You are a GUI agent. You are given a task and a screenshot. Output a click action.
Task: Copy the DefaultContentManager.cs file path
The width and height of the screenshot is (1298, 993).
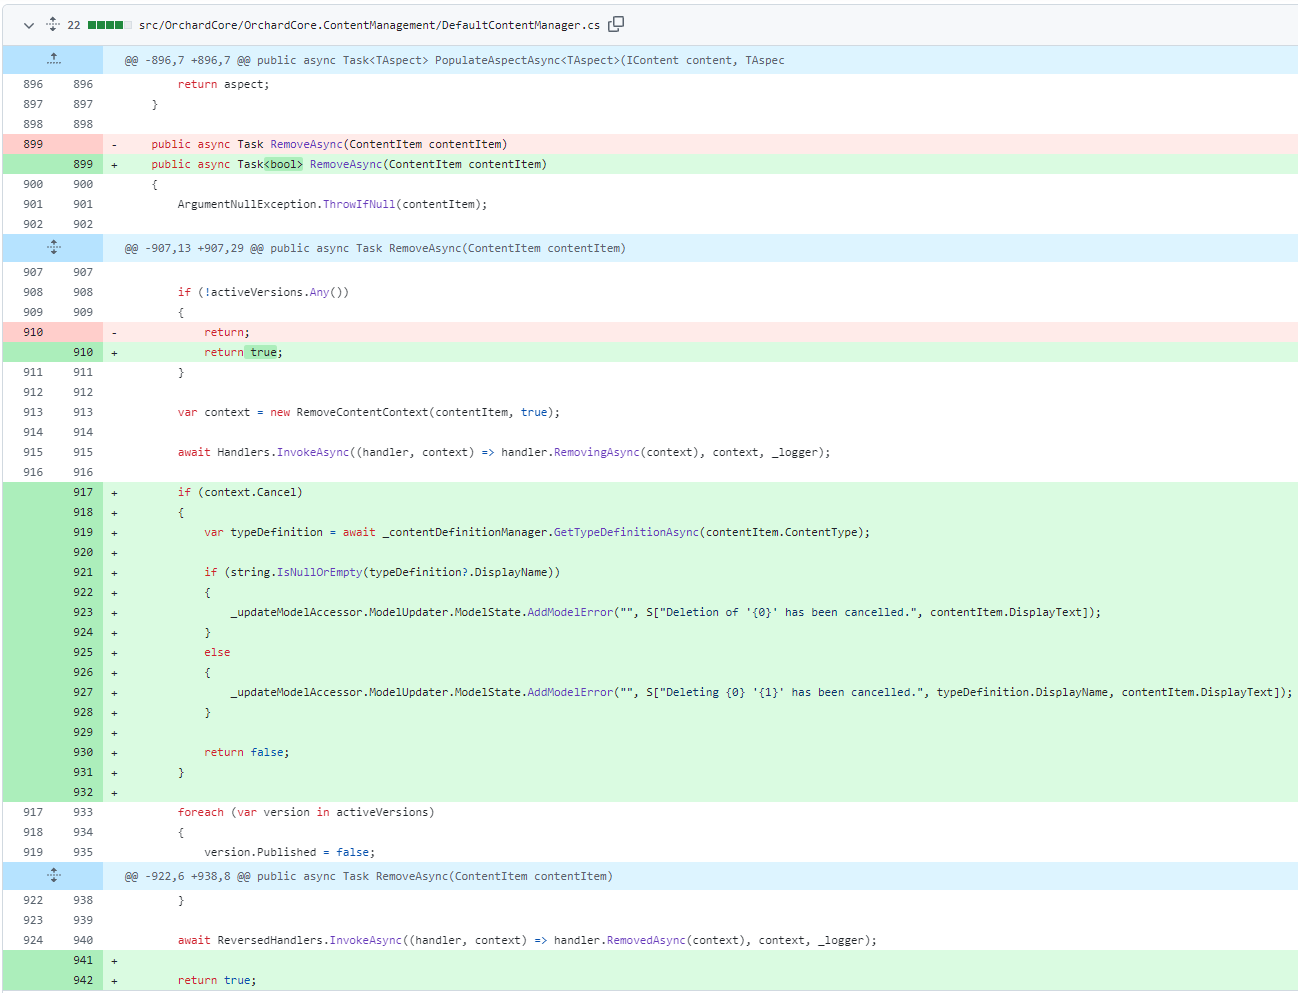[x=616, y=24]
